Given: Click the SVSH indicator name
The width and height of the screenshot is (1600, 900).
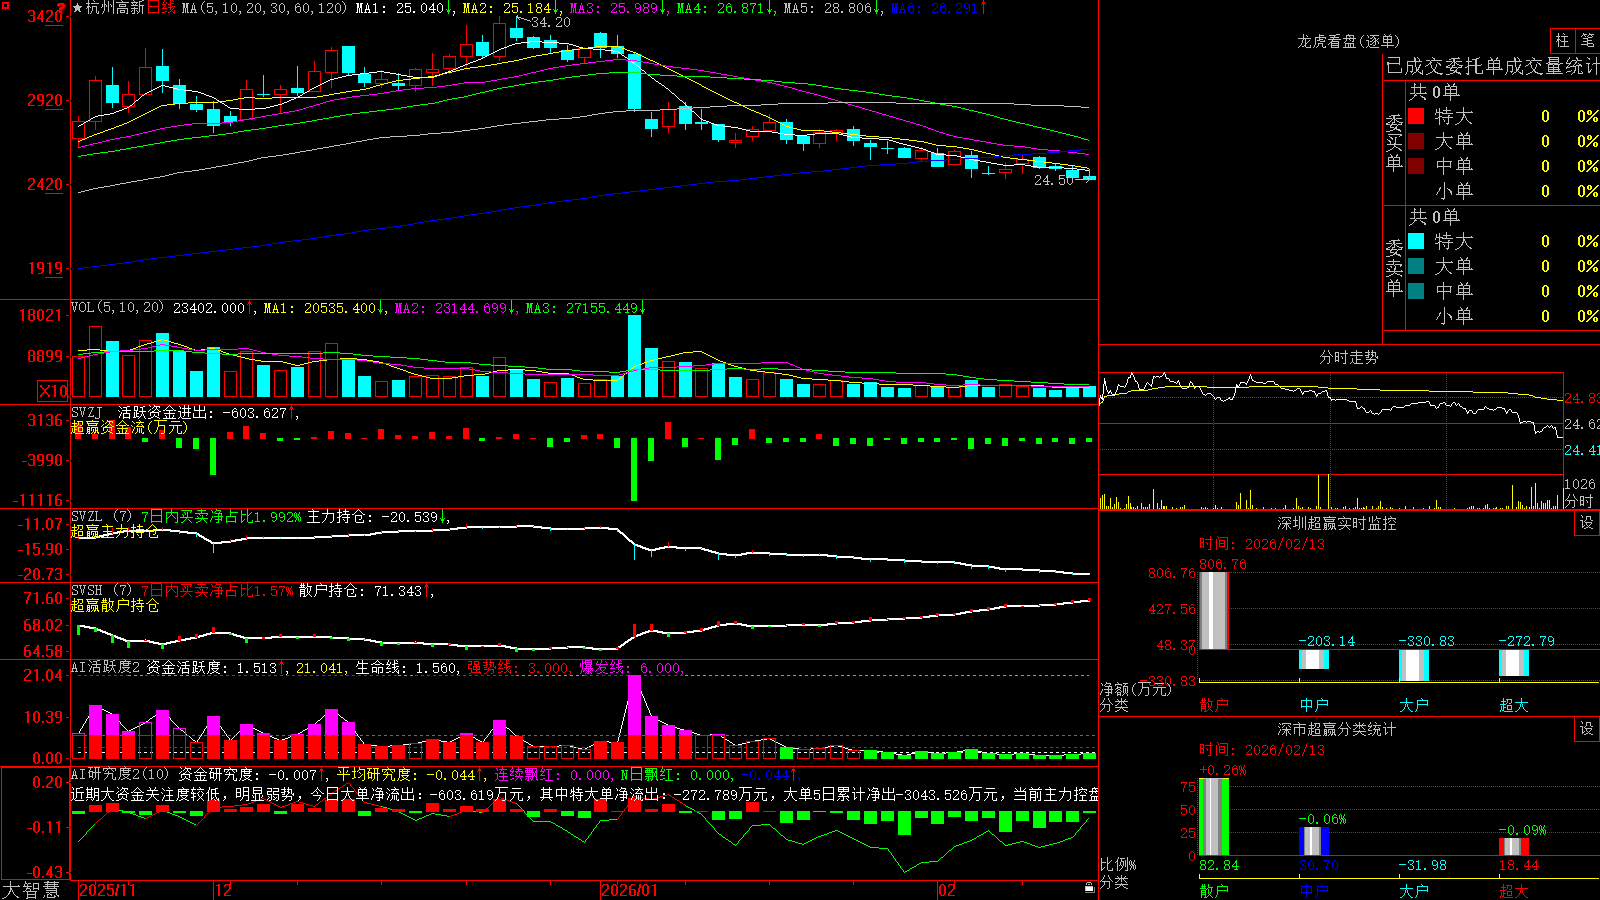Looking at the screenshot, I should 87,591.
